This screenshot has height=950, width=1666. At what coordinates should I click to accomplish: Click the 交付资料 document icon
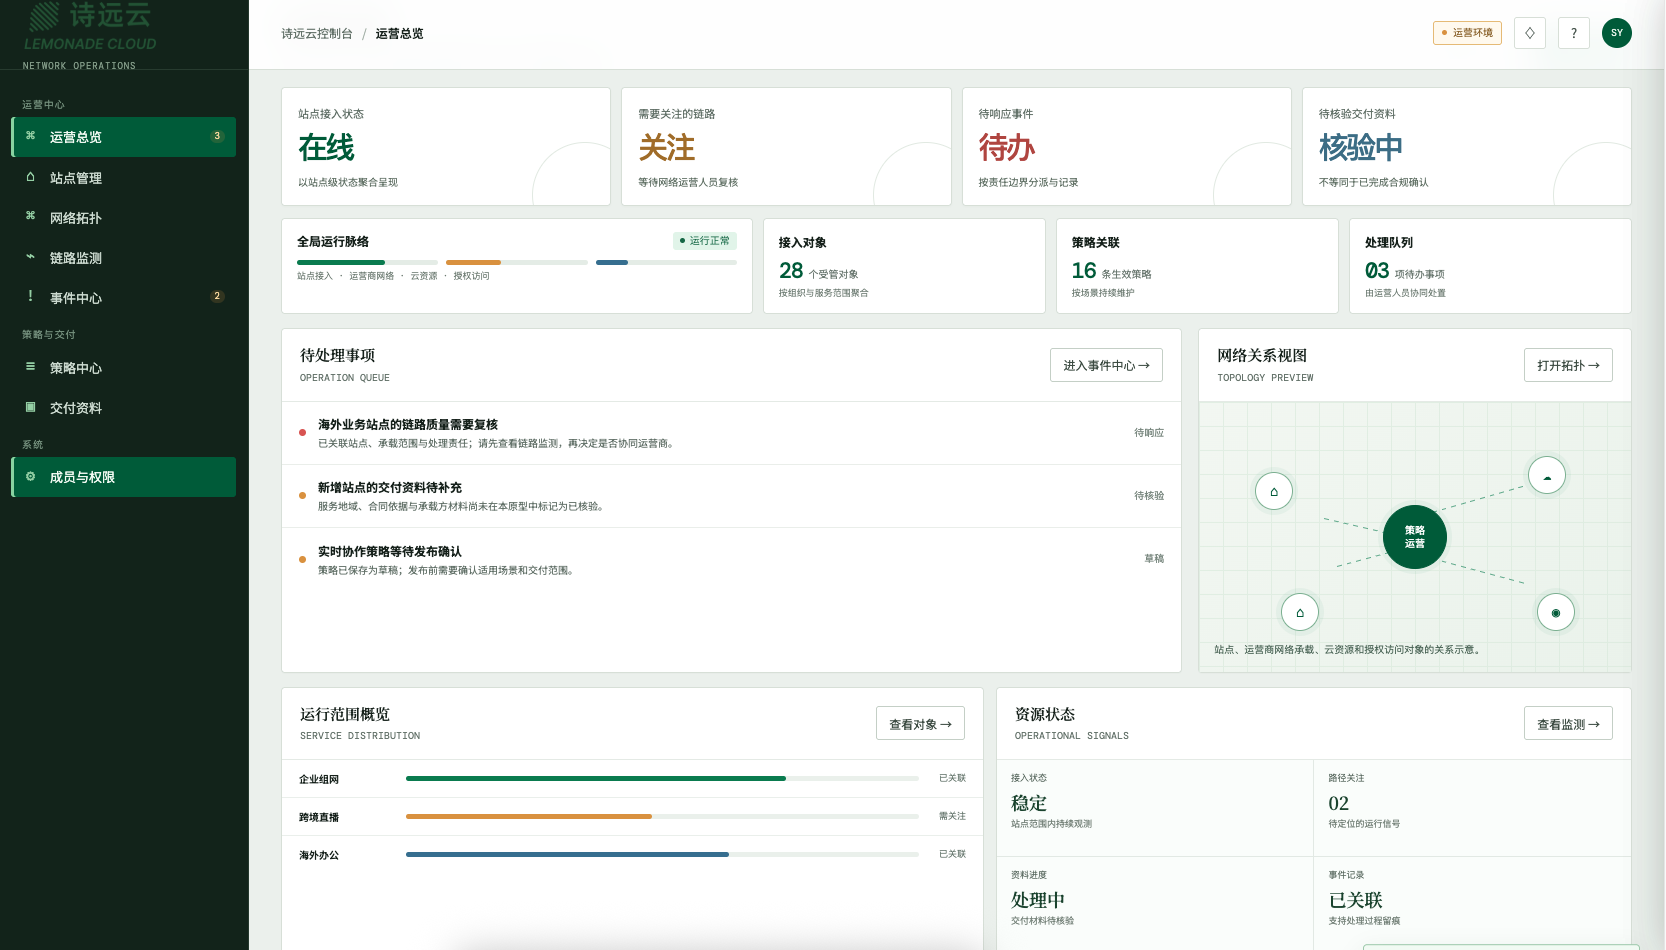click(x=30, y=407)
